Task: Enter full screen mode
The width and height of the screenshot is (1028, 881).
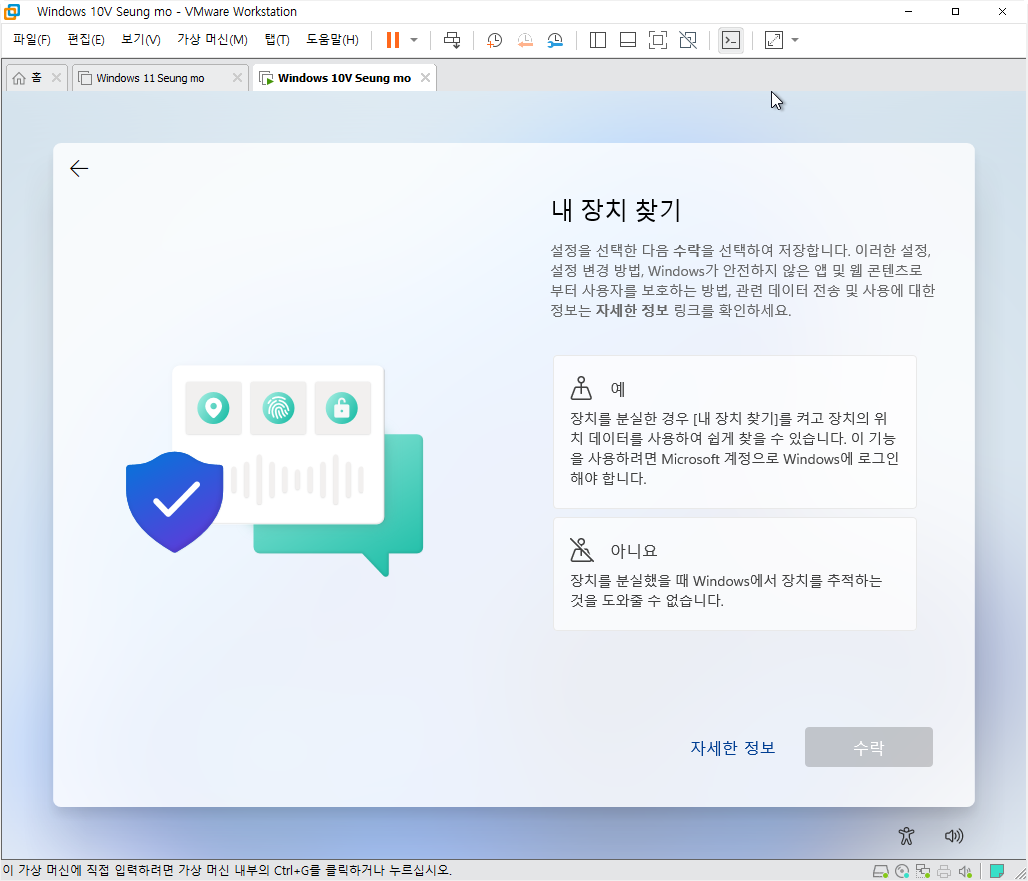Action: [658, 40]
